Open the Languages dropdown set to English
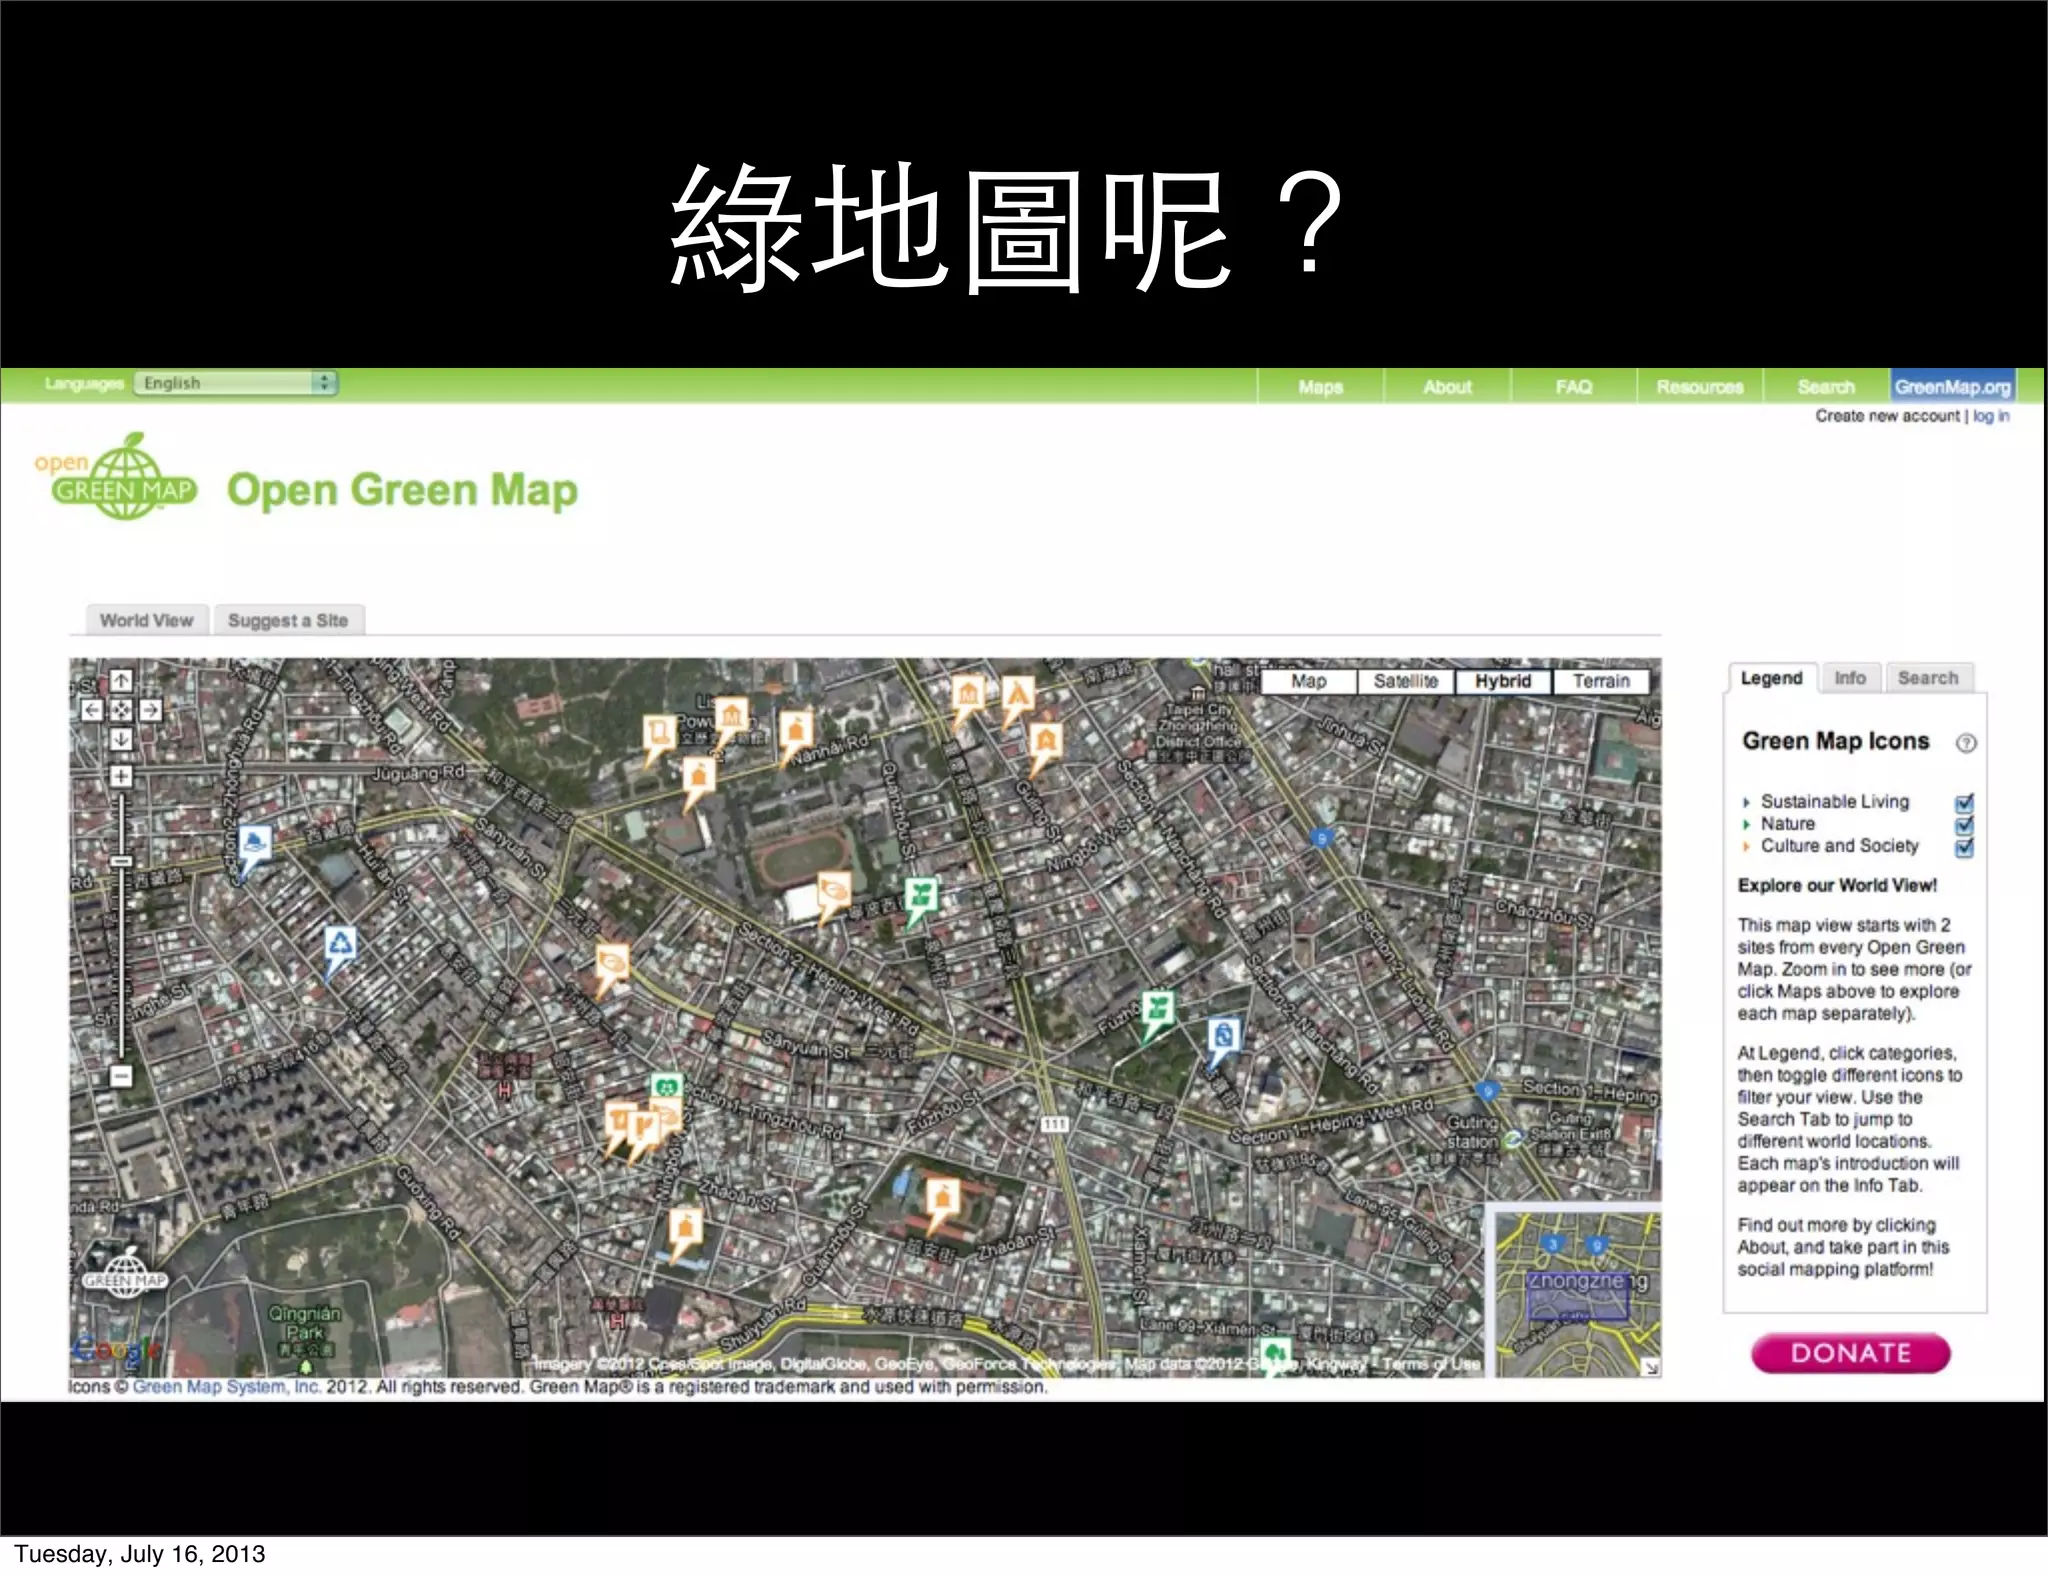Viewport: 2048px width, 1576px height. tap(236, 383)
